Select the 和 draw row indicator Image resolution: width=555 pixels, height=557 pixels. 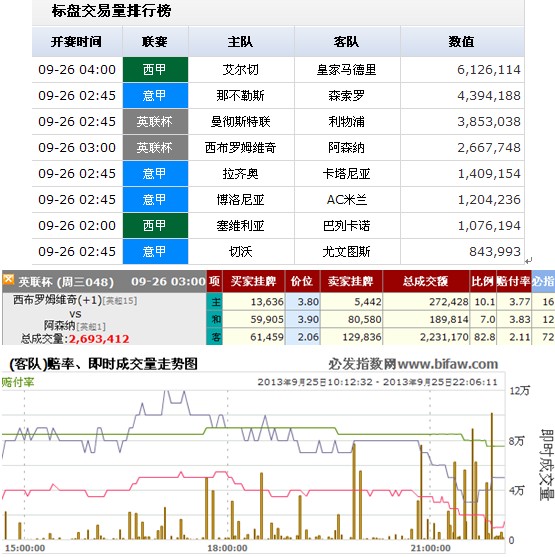coord(216,319)
